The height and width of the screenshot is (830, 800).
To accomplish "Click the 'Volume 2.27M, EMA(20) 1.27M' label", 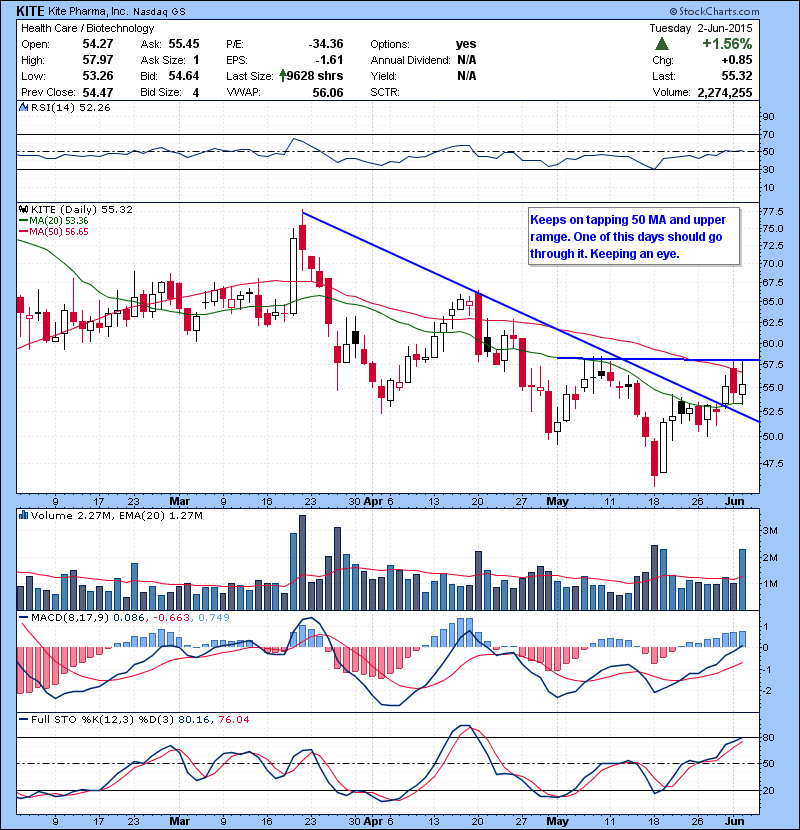I will coord(116,515).
